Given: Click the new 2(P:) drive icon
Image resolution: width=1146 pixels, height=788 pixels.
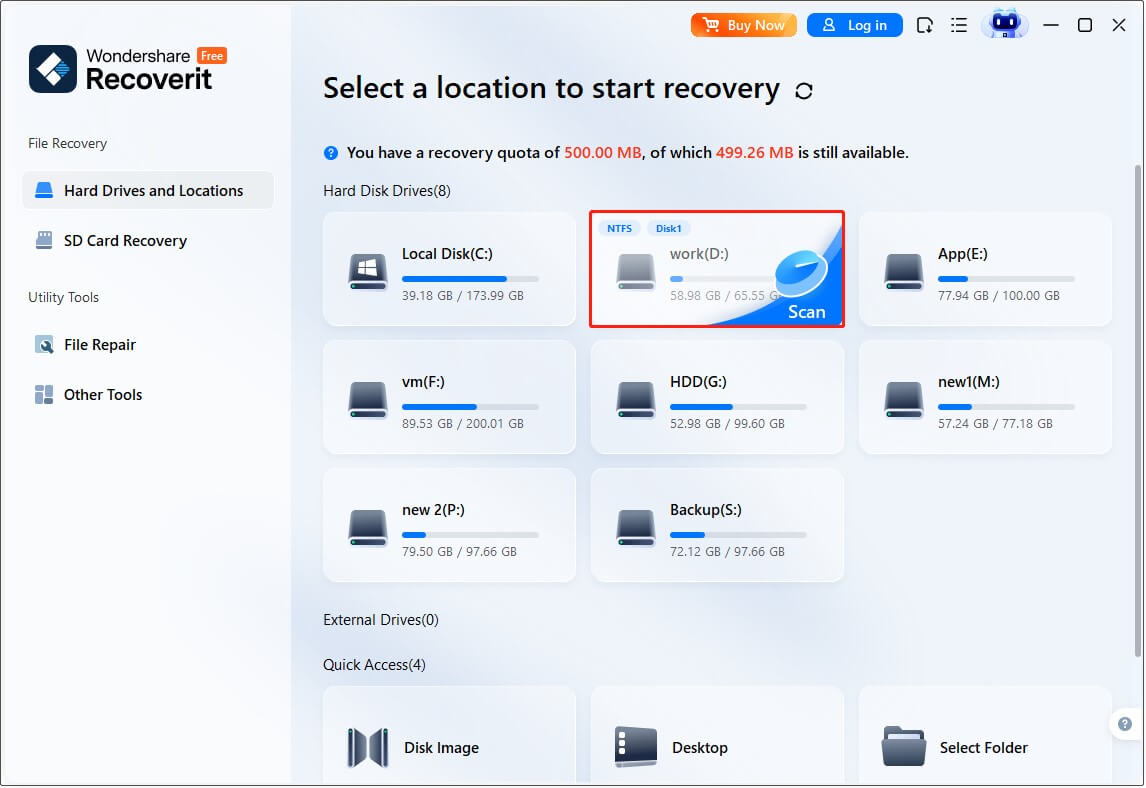Looking at the screenshot, I should [x=368, y=528].
